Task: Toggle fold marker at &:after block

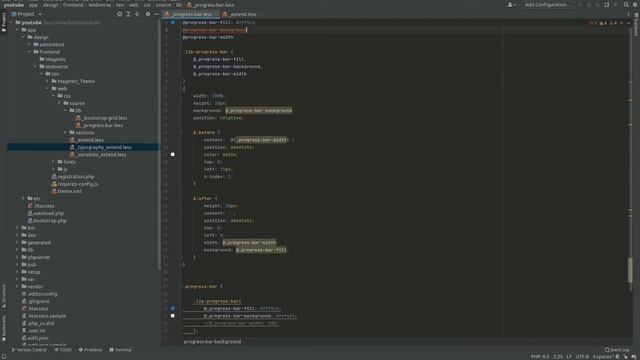Action: coord(180,199)
